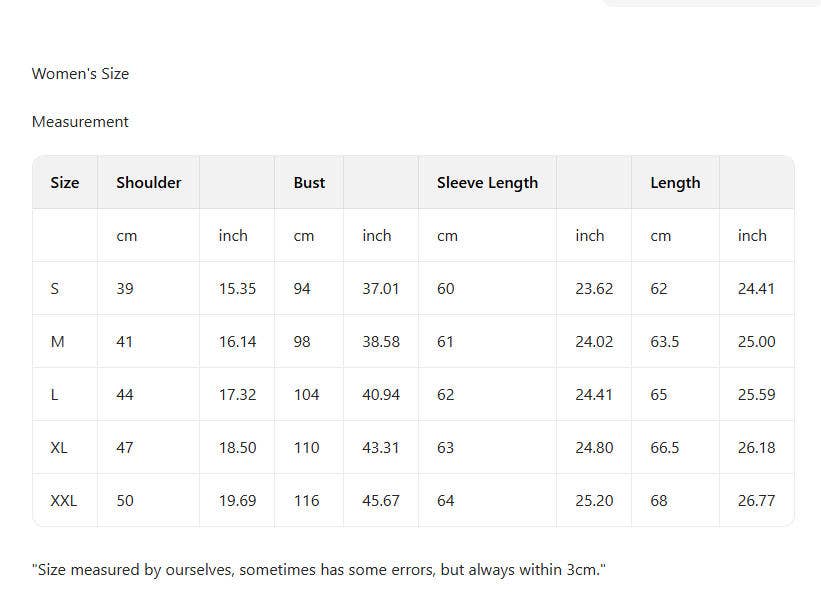The height and width of the screenshot is (601, 821).
Task: Select the XL size row label
Action: [59, 448]
